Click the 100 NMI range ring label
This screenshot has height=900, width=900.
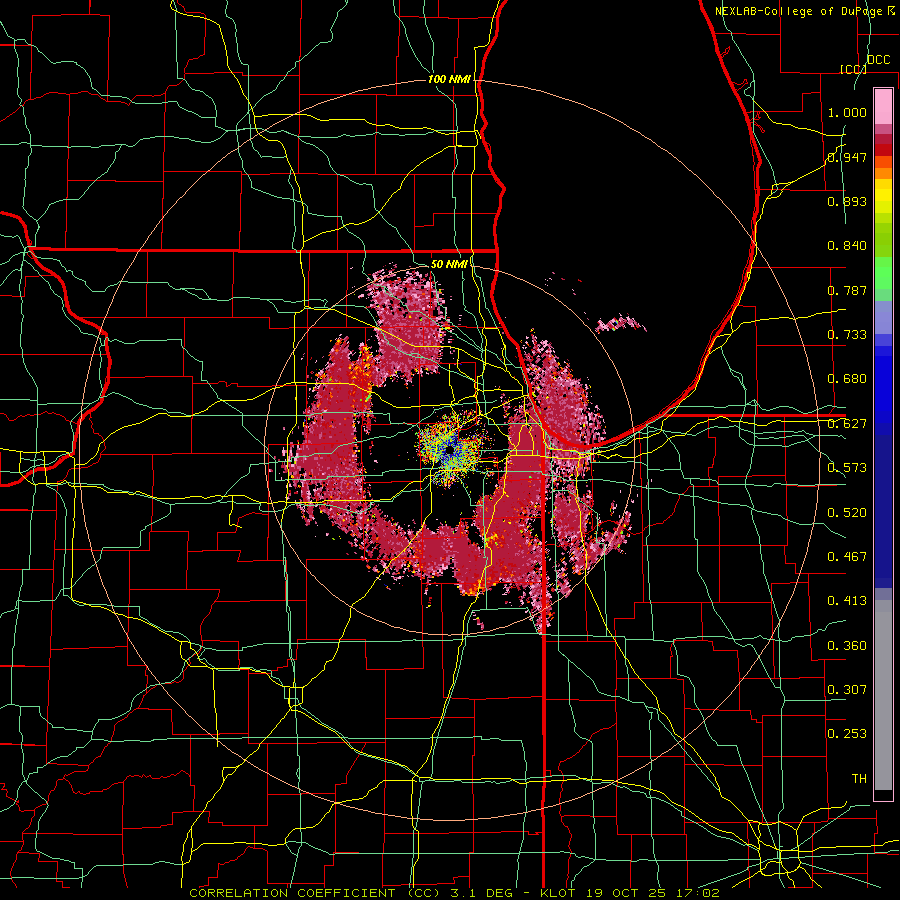point(449,79)
